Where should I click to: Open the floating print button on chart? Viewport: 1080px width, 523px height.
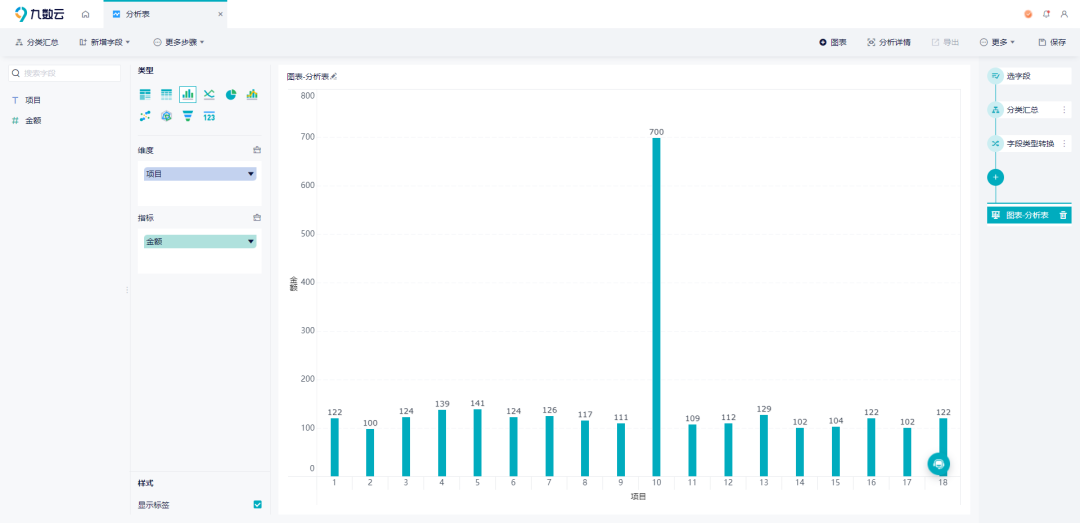[938, 463]
